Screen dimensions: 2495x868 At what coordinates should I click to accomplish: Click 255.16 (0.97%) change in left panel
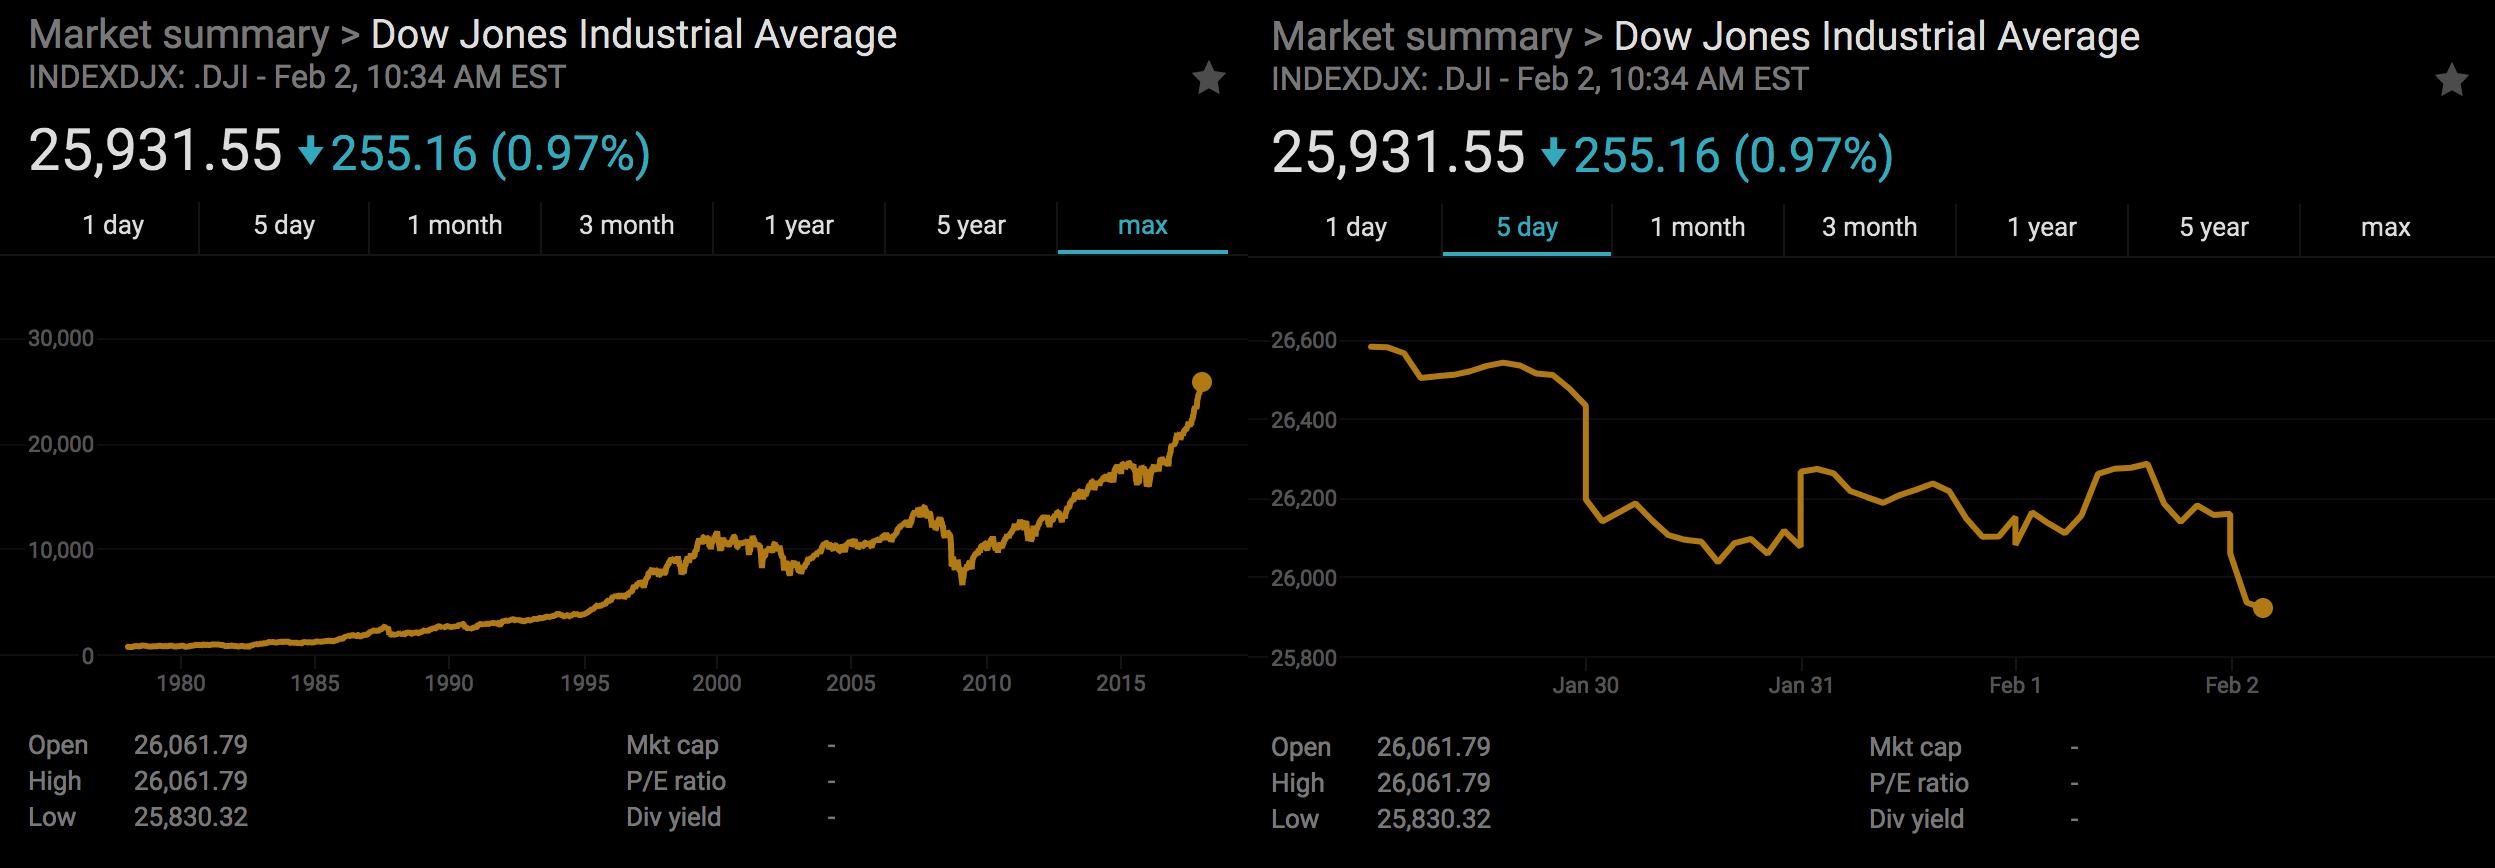491,154
